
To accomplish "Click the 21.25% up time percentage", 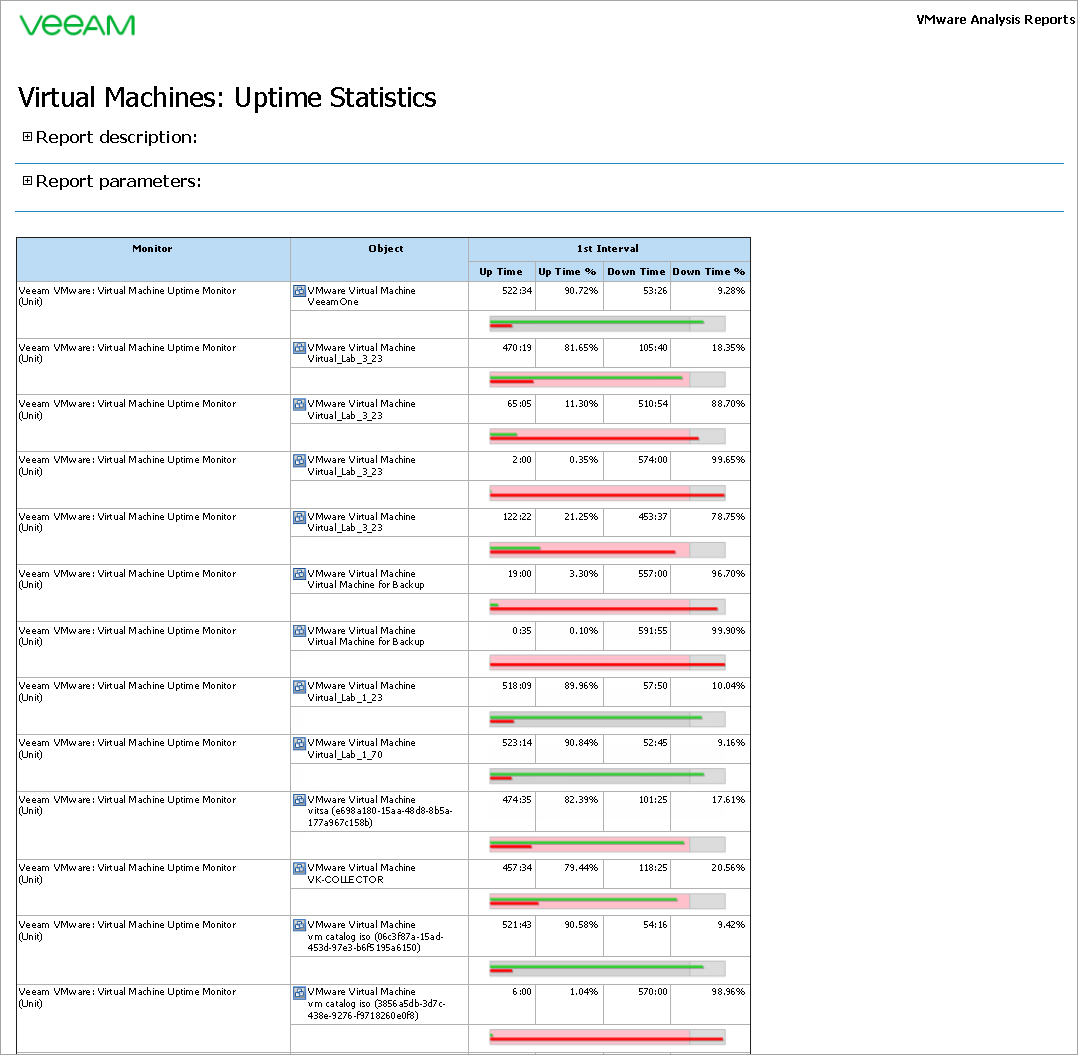I will click(581, 517).
